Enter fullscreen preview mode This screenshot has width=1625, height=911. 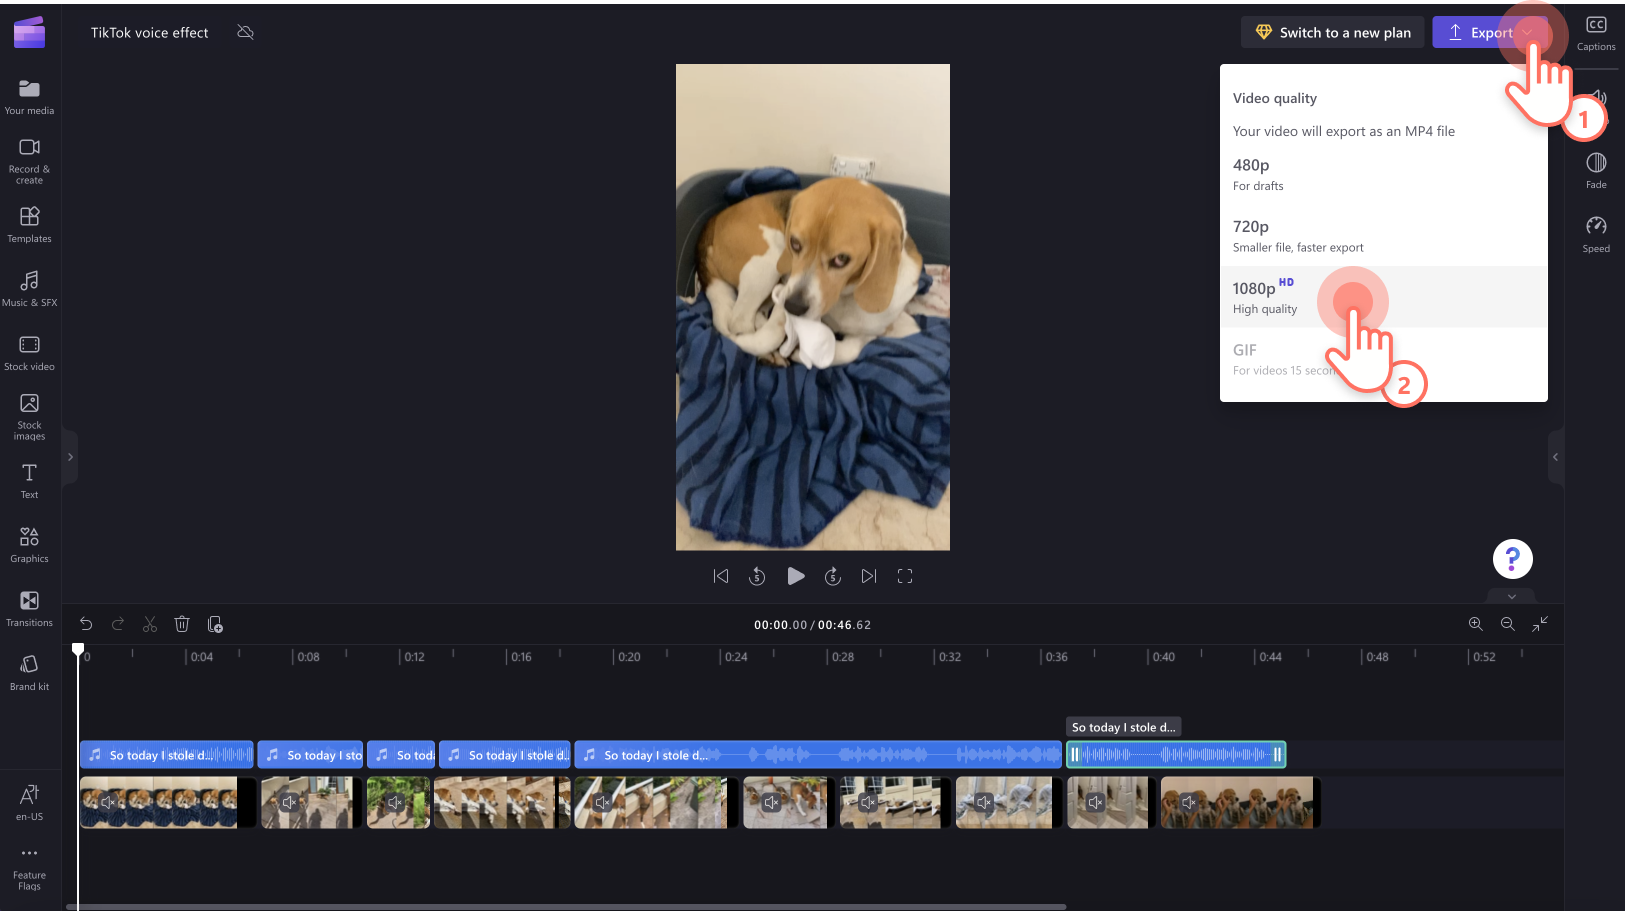coord(905,576)
